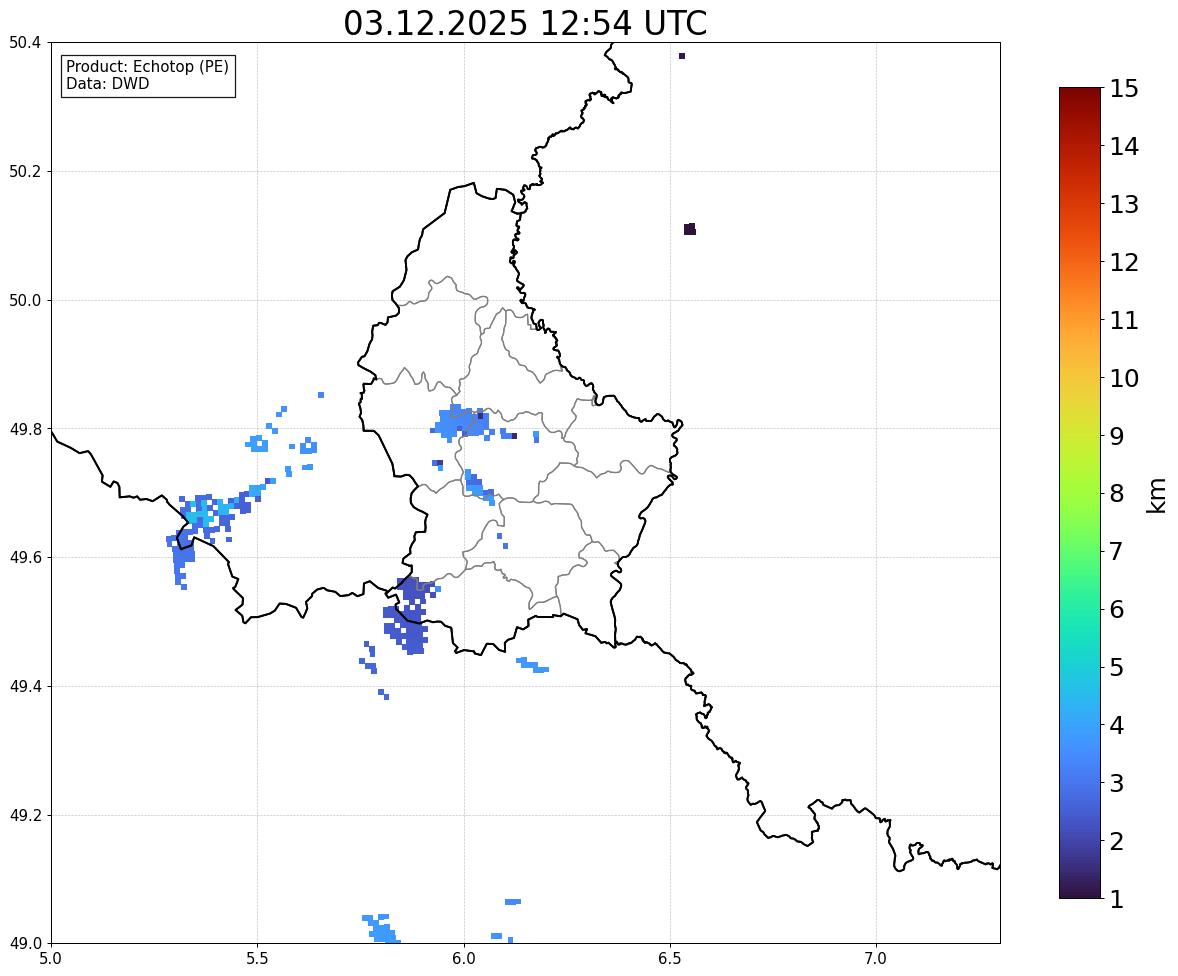Click the latitude tick label "49.2"
The height and width of the screenshot is (976, 1178).
coord(25,815)
